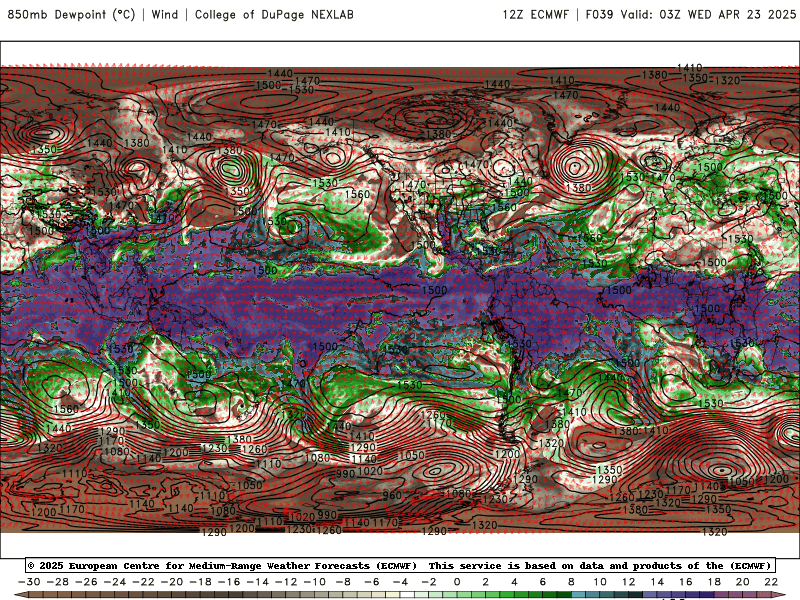Click the "-28" value on the color scale

pyautogui.click(x=58, y=582)
